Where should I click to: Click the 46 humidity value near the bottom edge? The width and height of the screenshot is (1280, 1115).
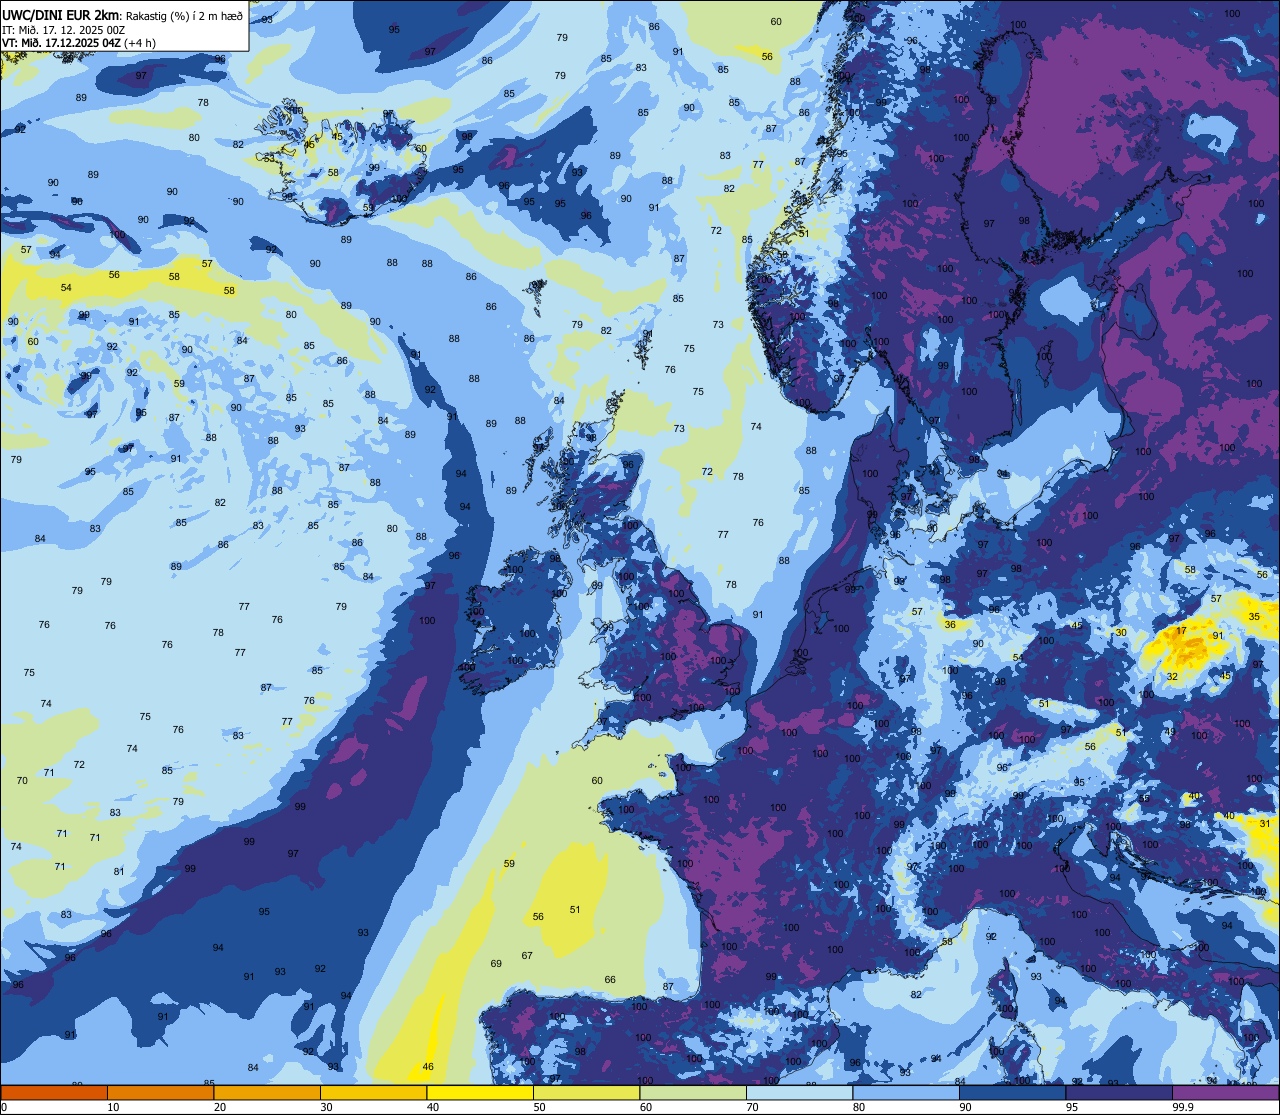[x=428, y=1067]
